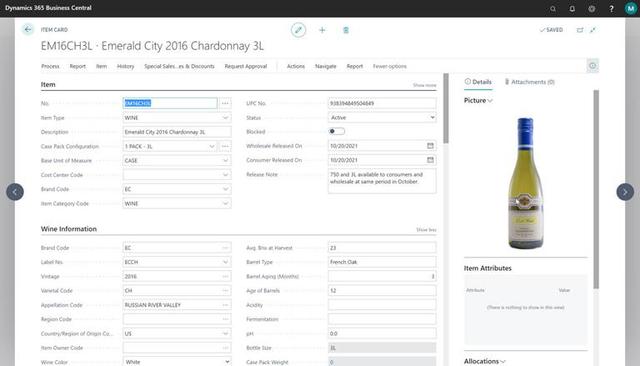Click the Item Attributes heading
The width and height of the screenshot is (640, 366).
[487, 268]
